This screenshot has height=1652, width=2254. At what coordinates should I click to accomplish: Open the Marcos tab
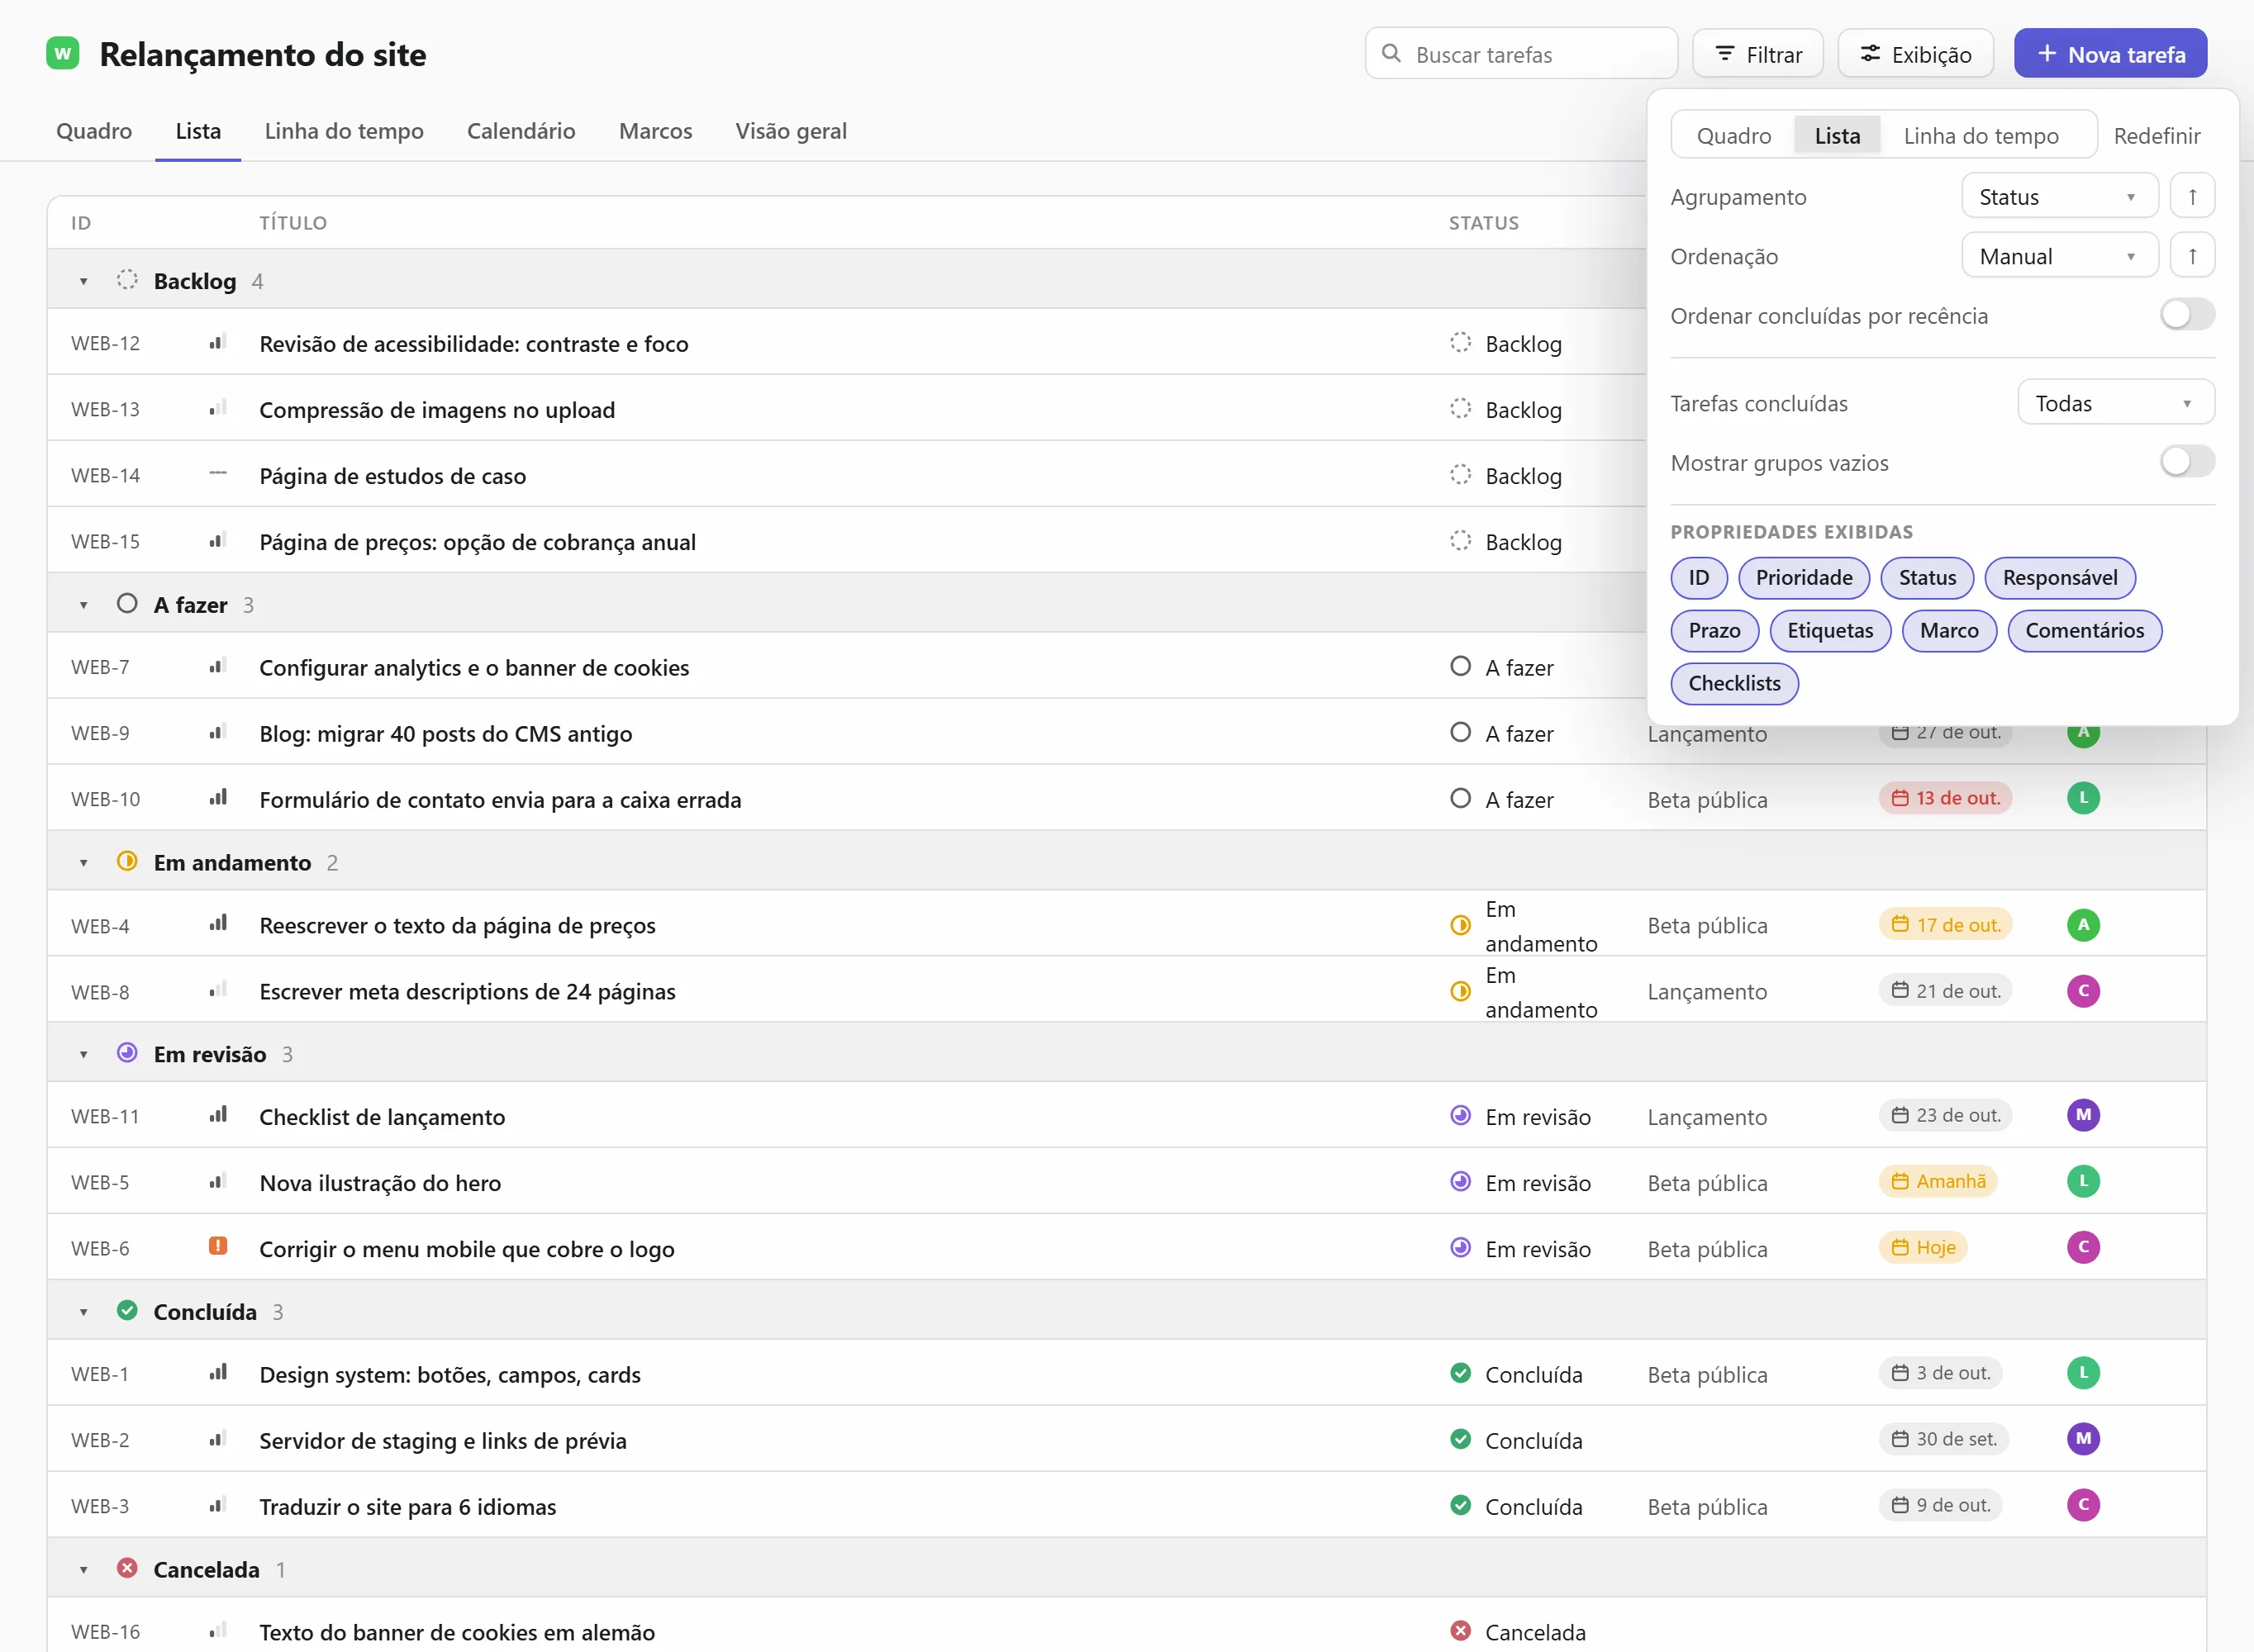tap(655, 131)
